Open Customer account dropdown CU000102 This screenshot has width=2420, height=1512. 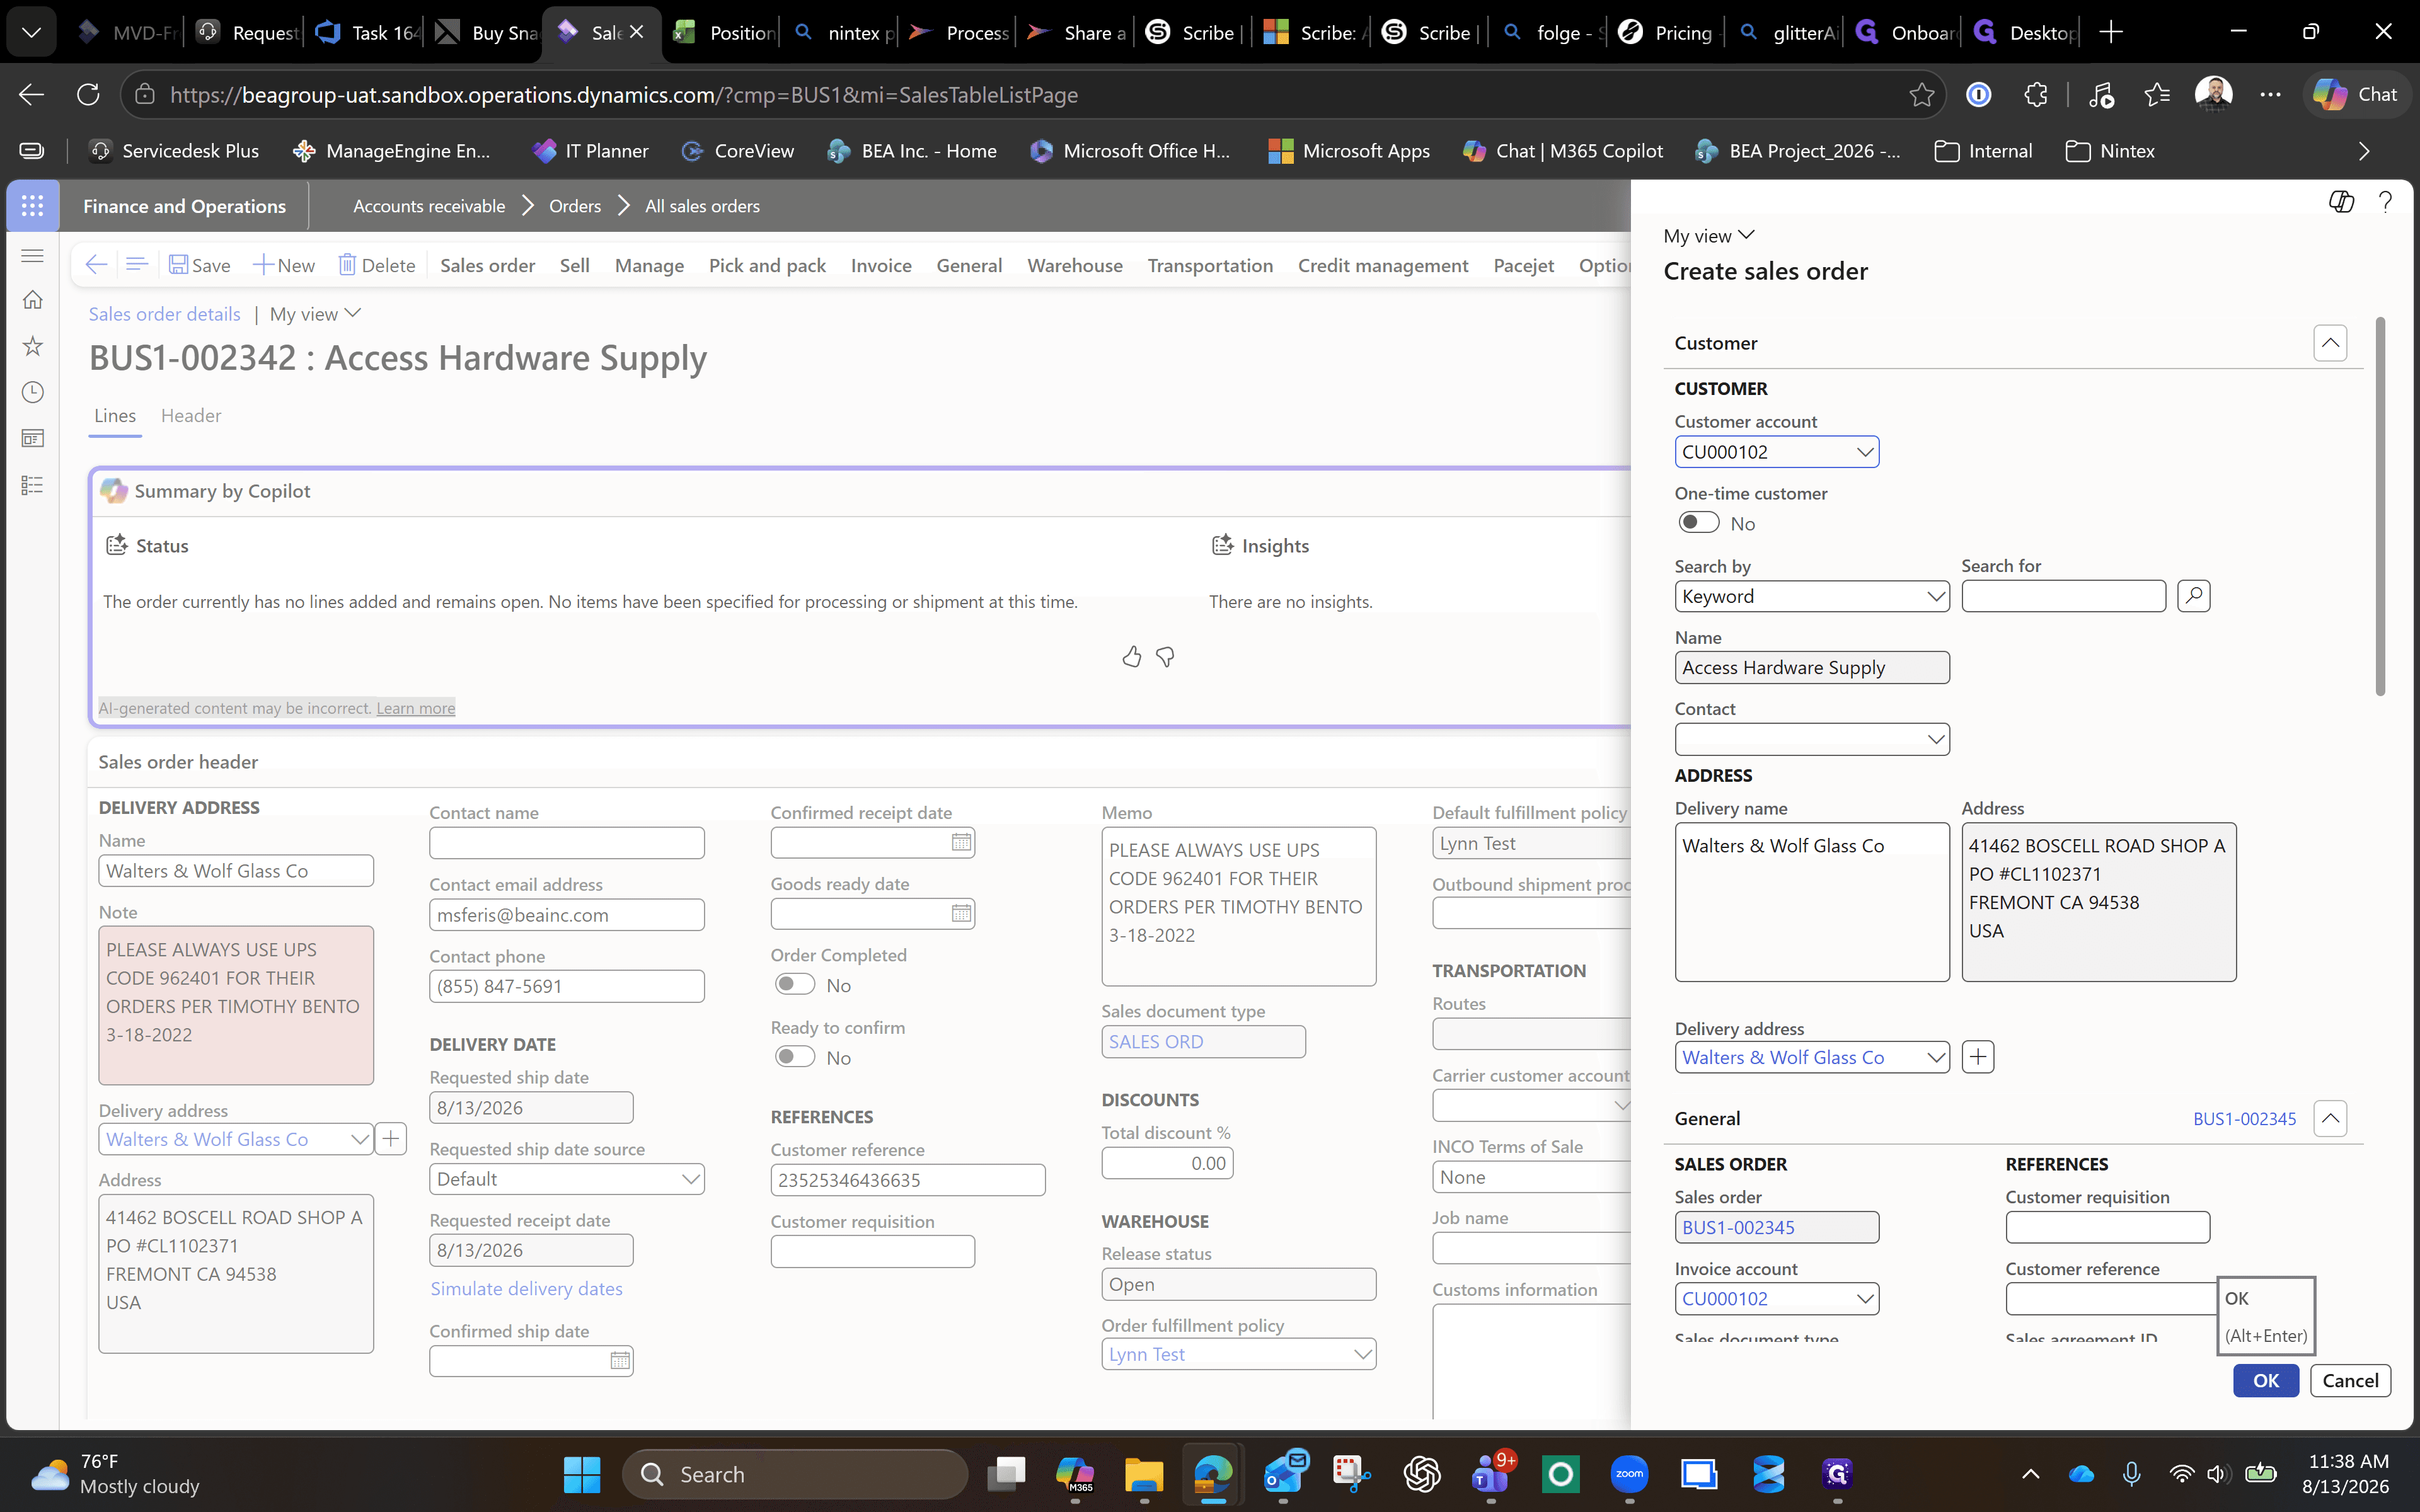1864,452
